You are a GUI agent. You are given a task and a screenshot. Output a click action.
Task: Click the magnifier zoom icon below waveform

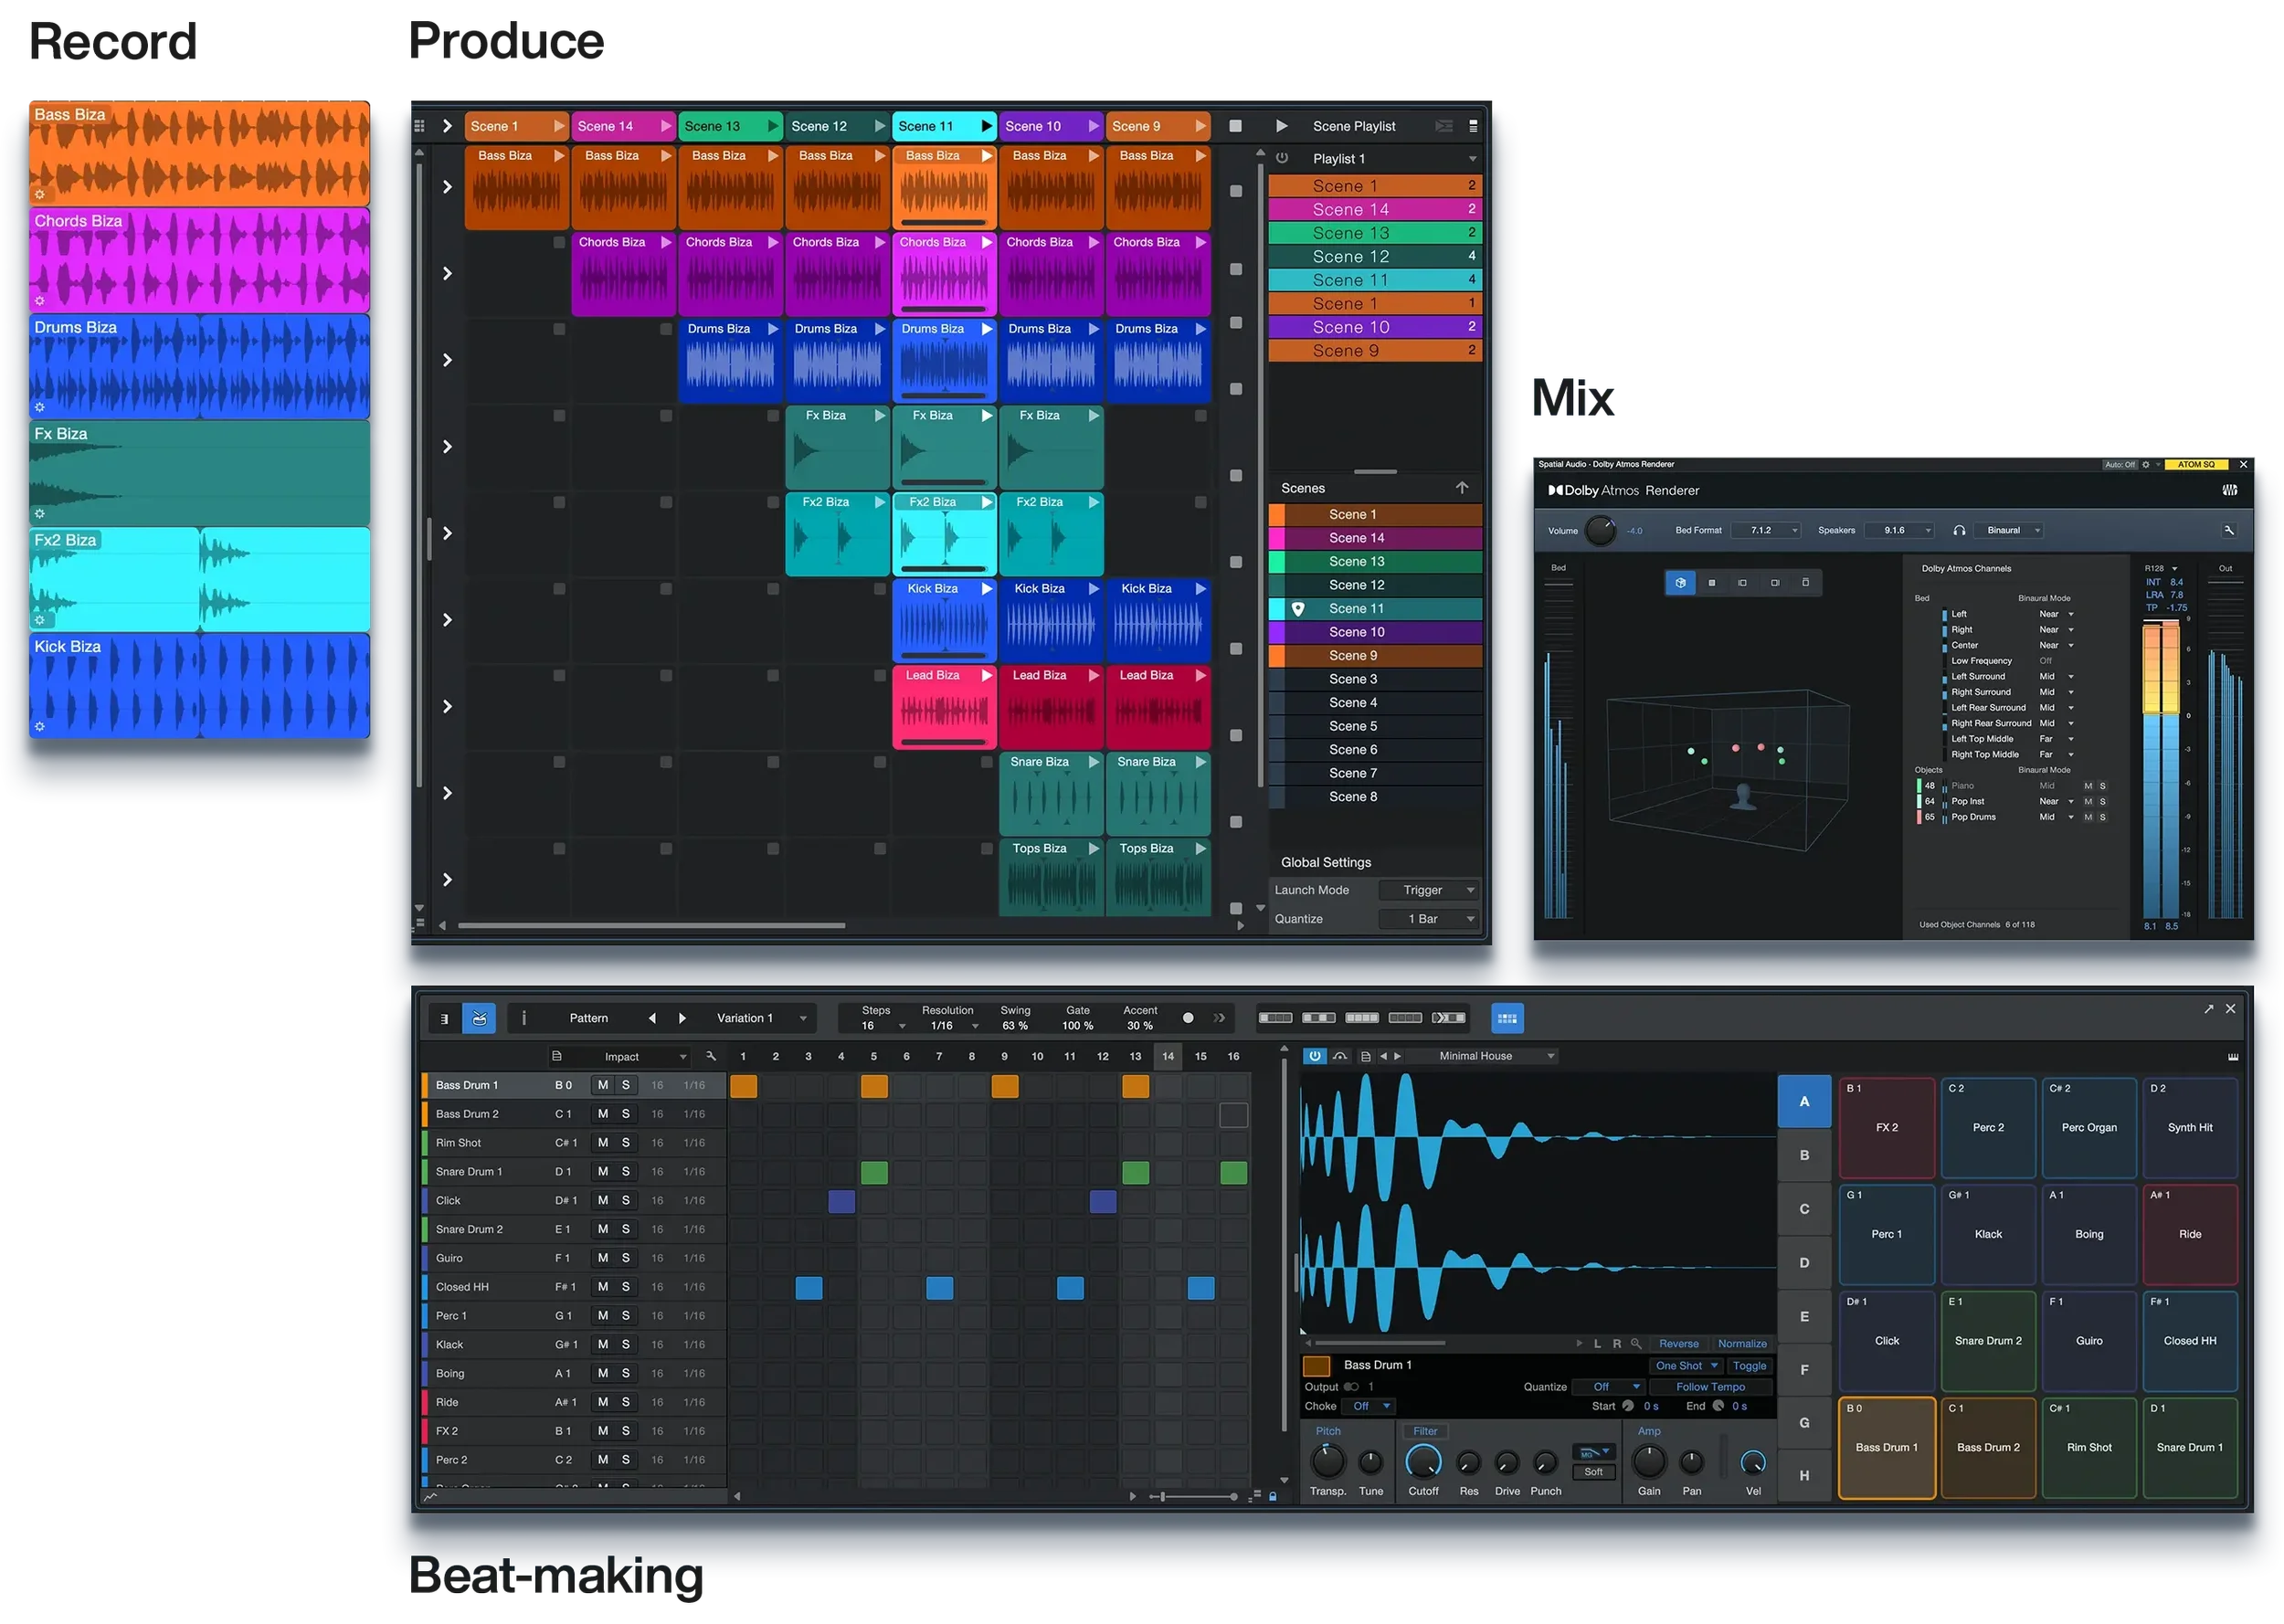[x=1636, y=1344]
